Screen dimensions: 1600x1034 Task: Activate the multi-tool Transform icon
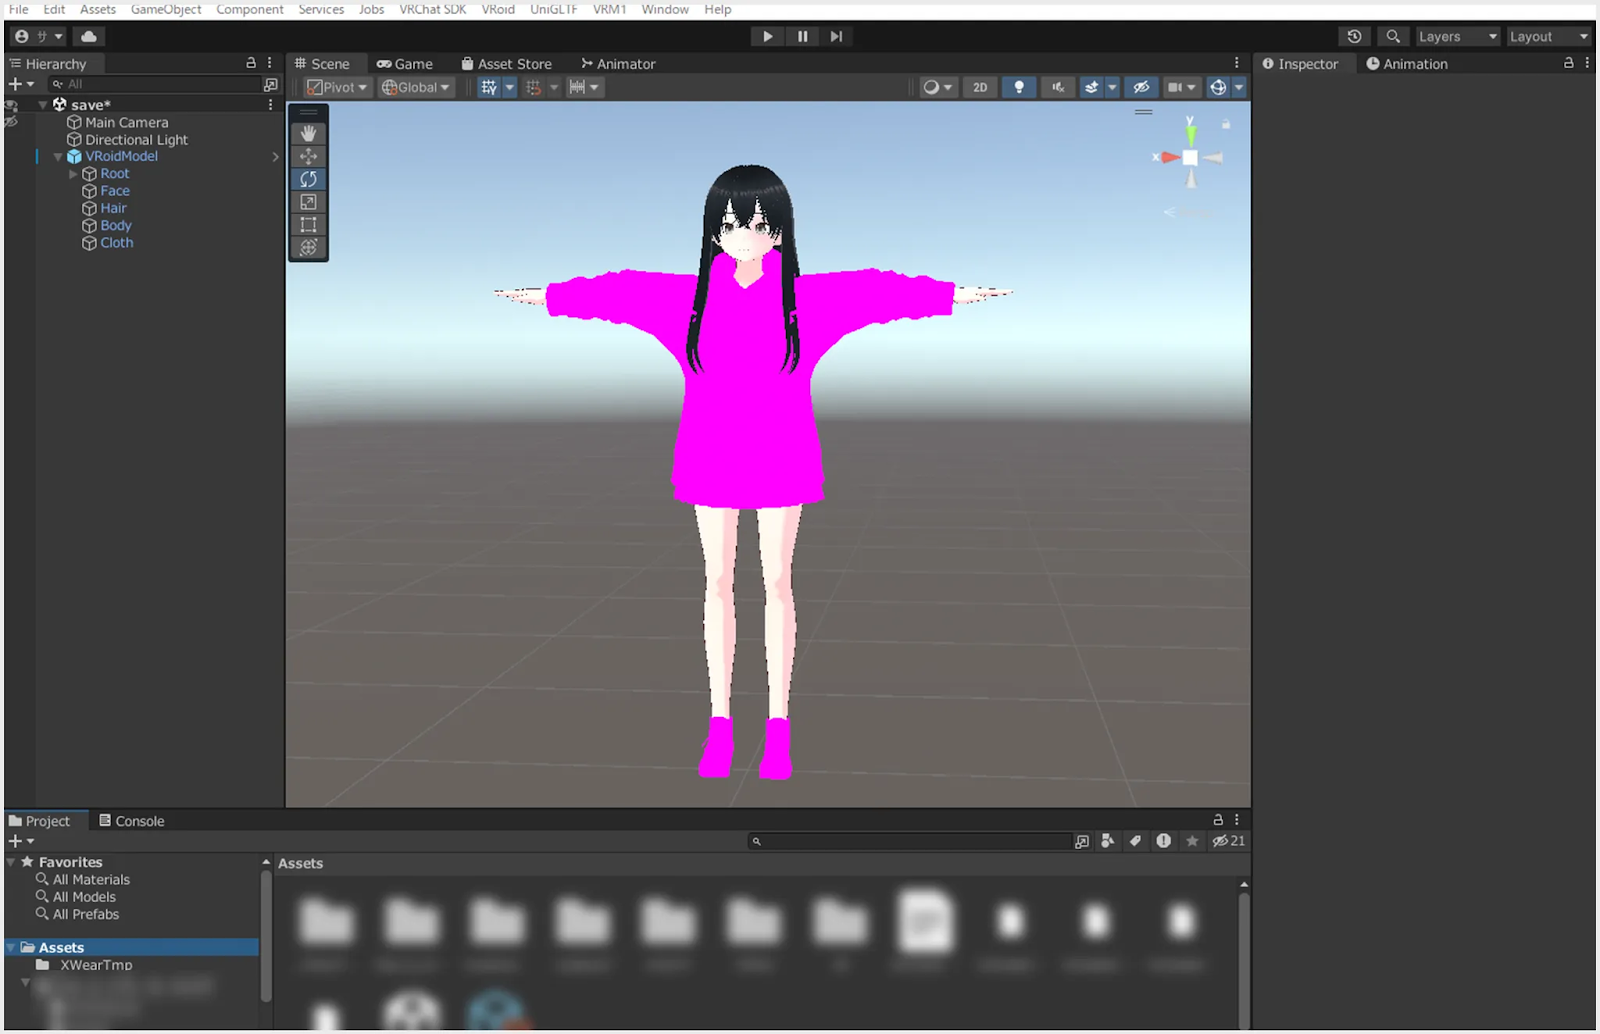308,247
